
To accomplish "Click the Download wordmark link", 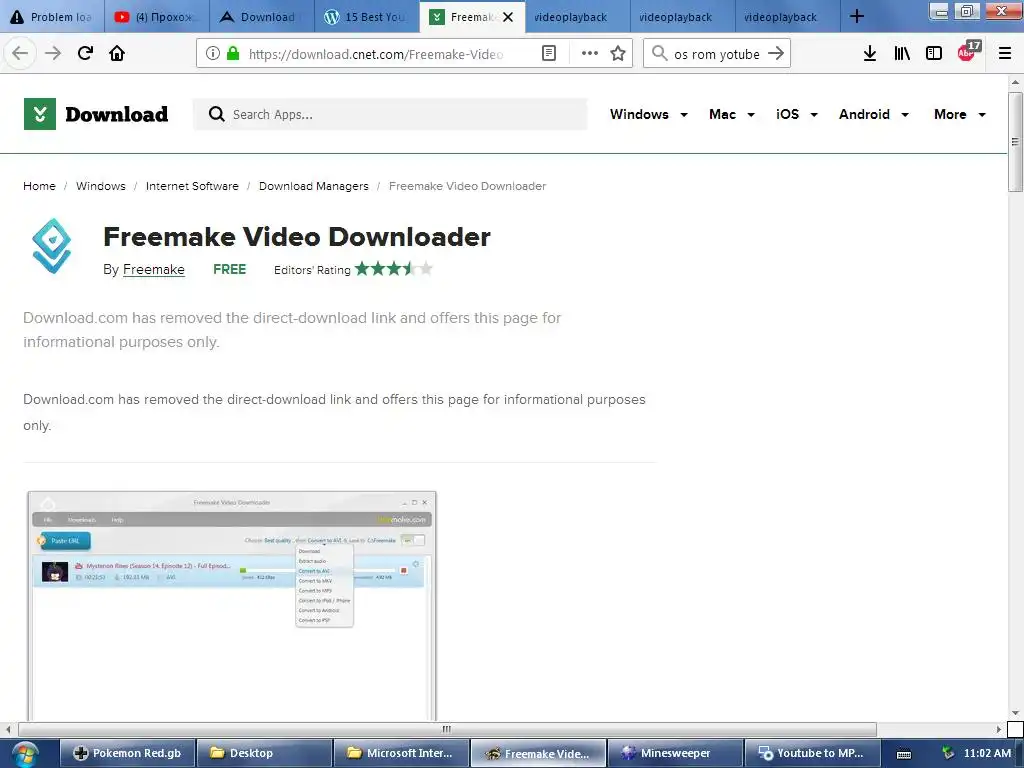I will pyautogui.click(x=116, y=114).
